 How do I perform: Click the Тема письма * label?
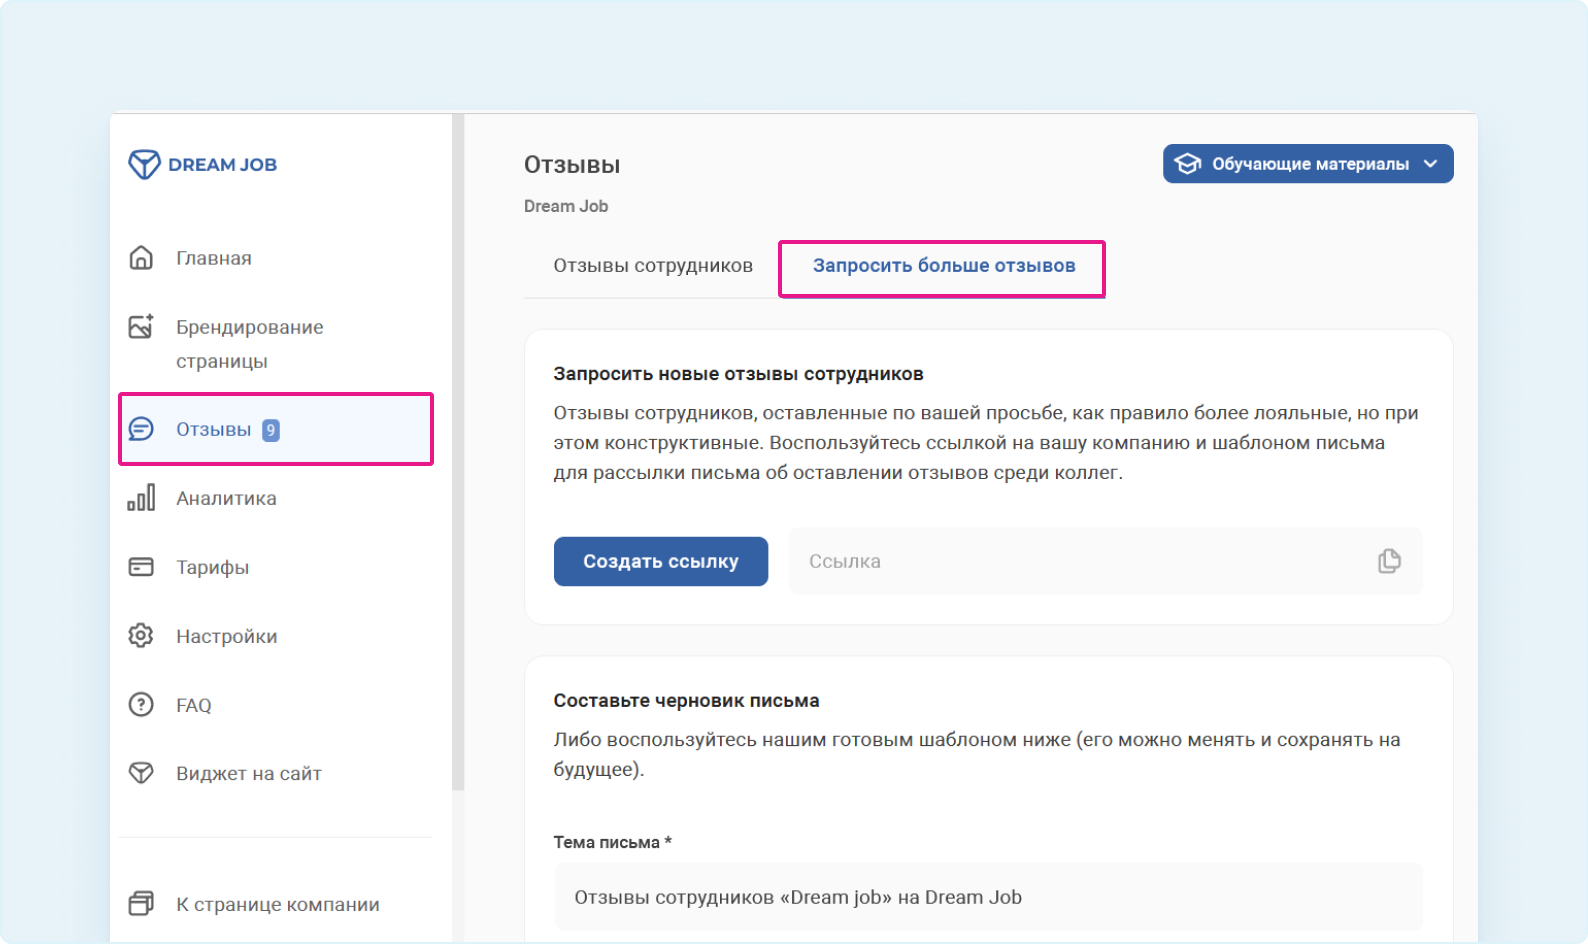click(x=612, y=842)
